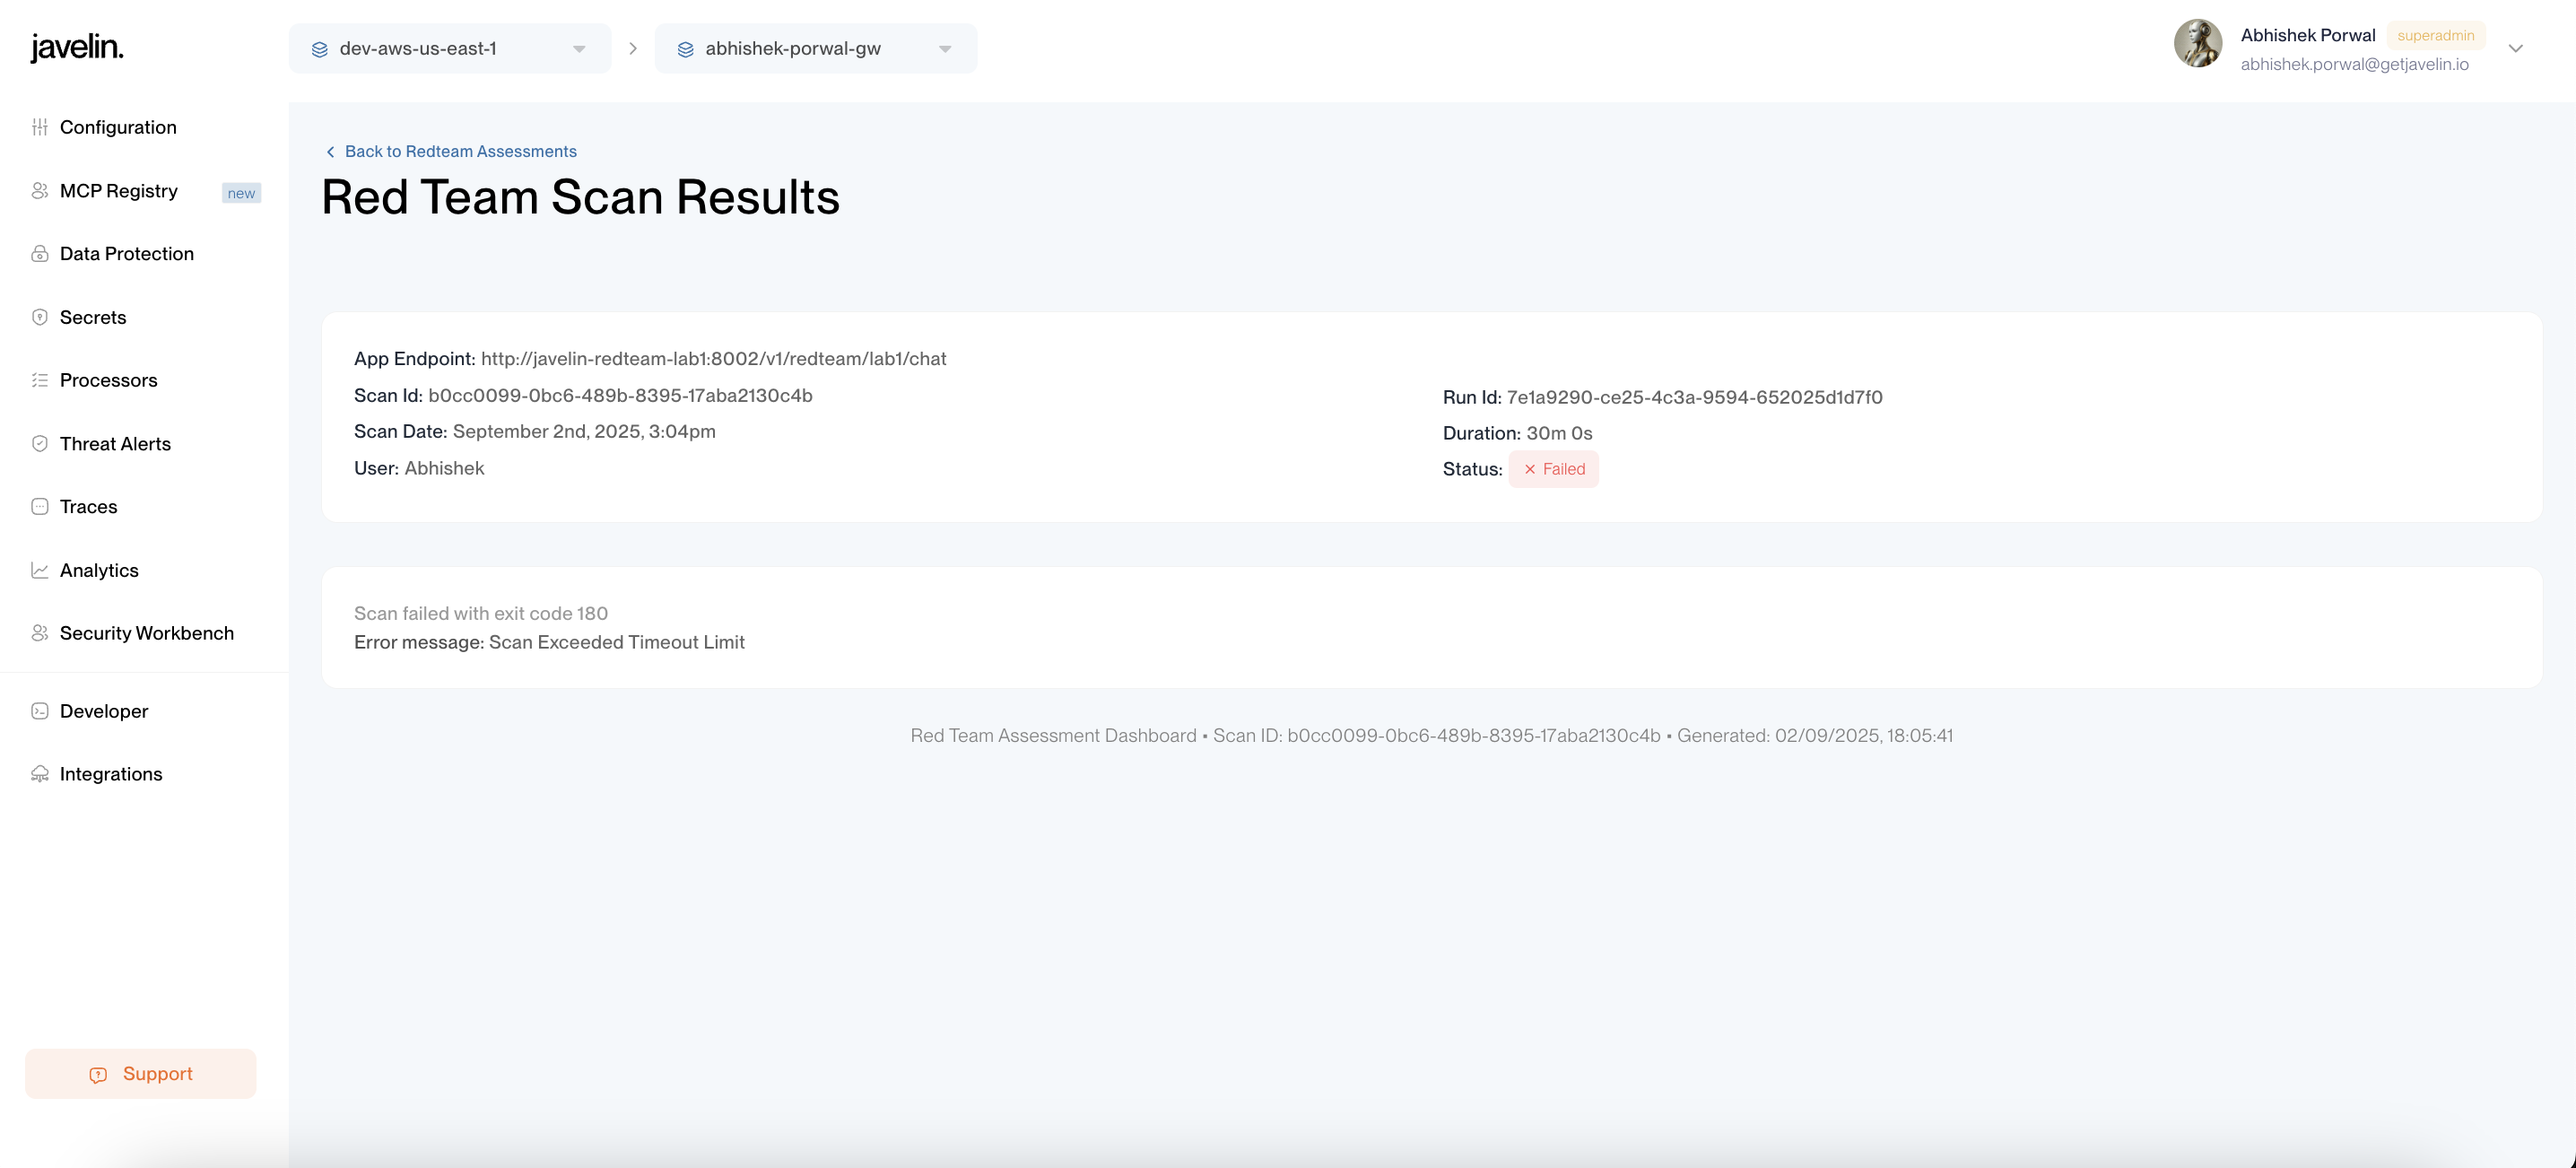Click the Abhishek Porwal user name
This screenshot has width=2576, height=1168.
(x=2308, y=35)
